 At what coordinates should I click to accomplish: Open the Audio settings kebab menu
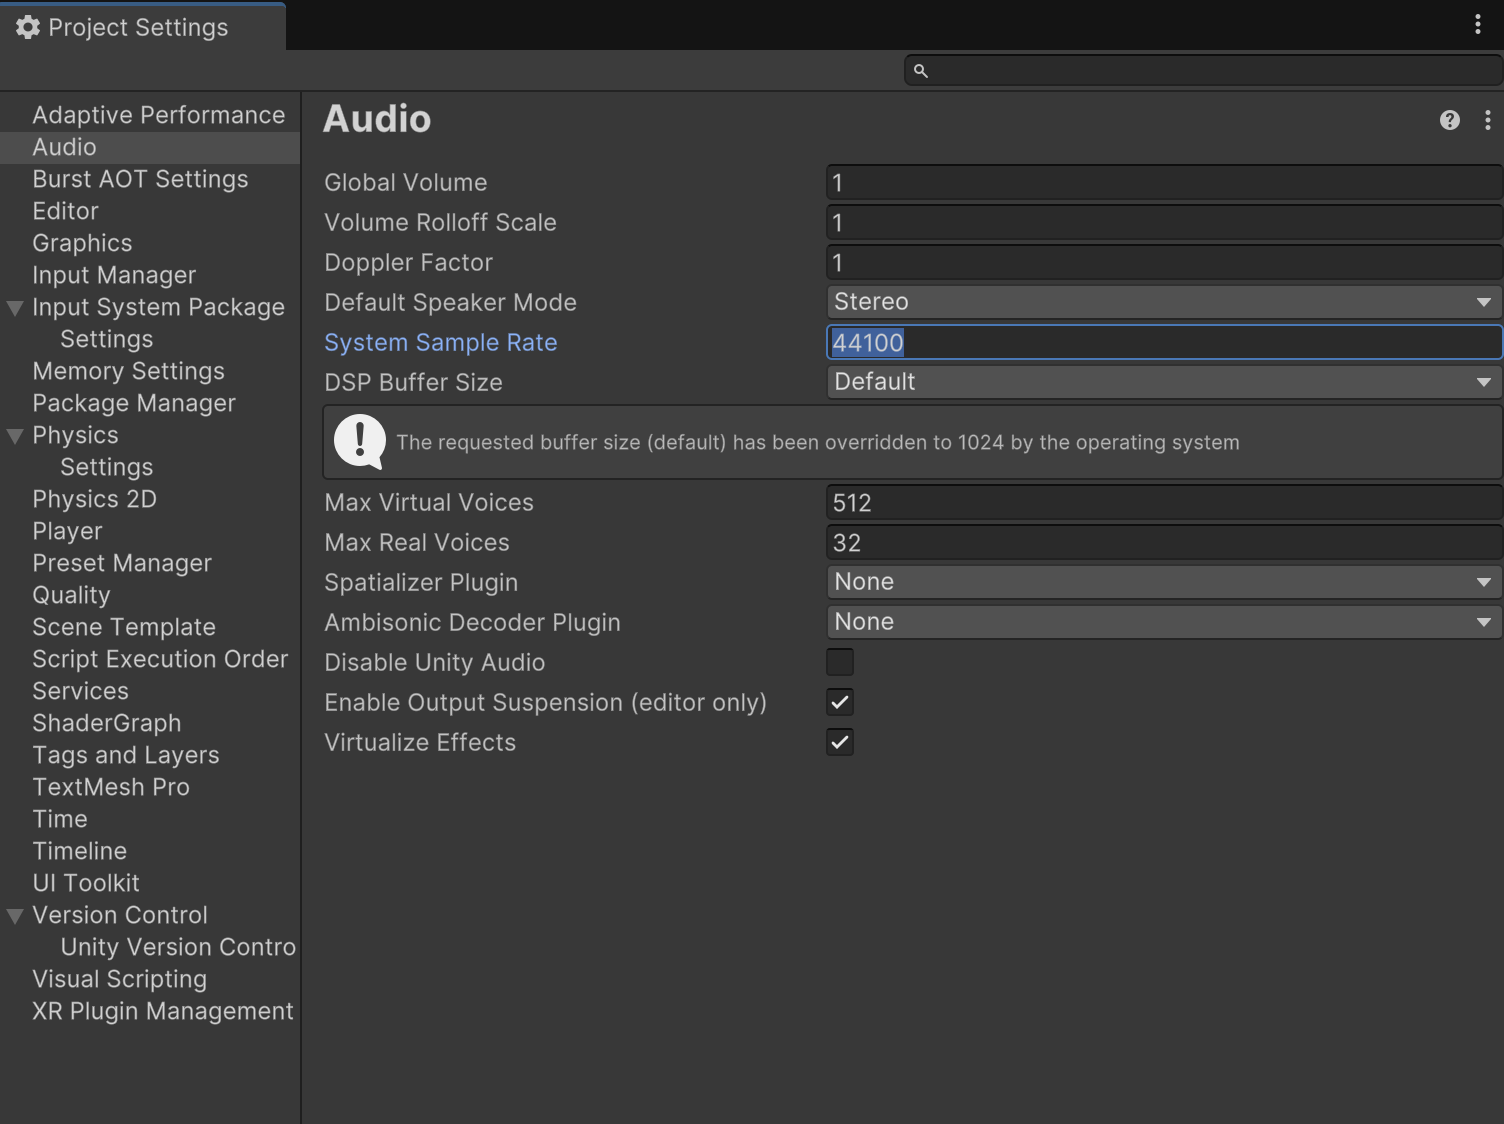point(1488,120)
